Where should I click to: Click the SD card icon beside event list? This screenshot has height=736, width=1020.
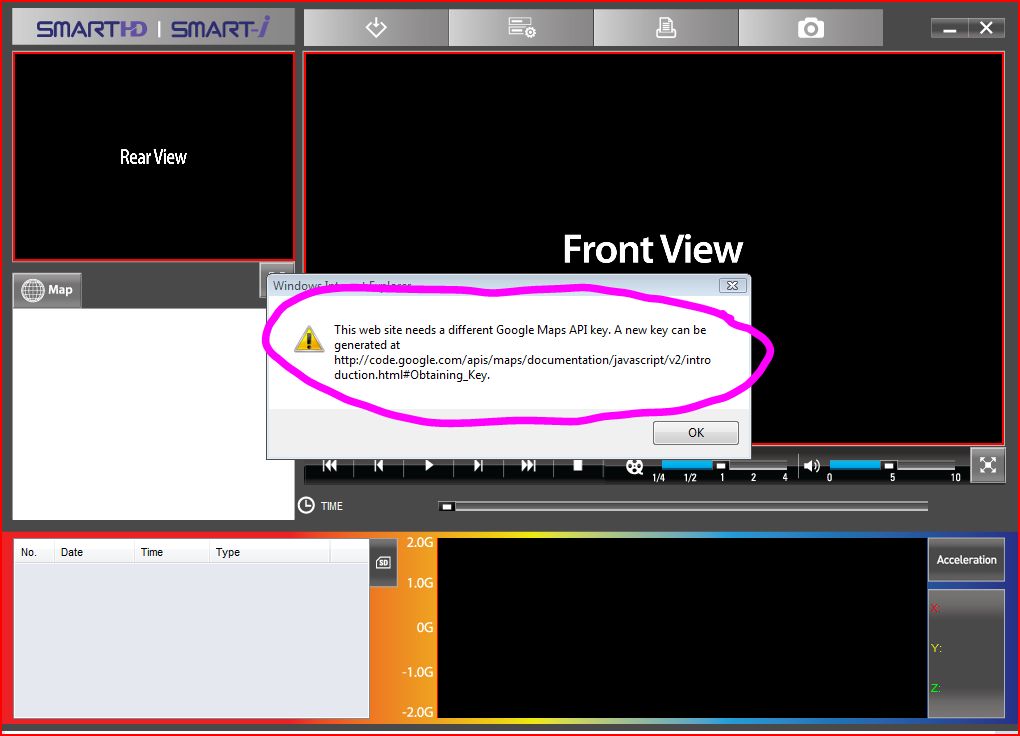(x=382, y=563)
